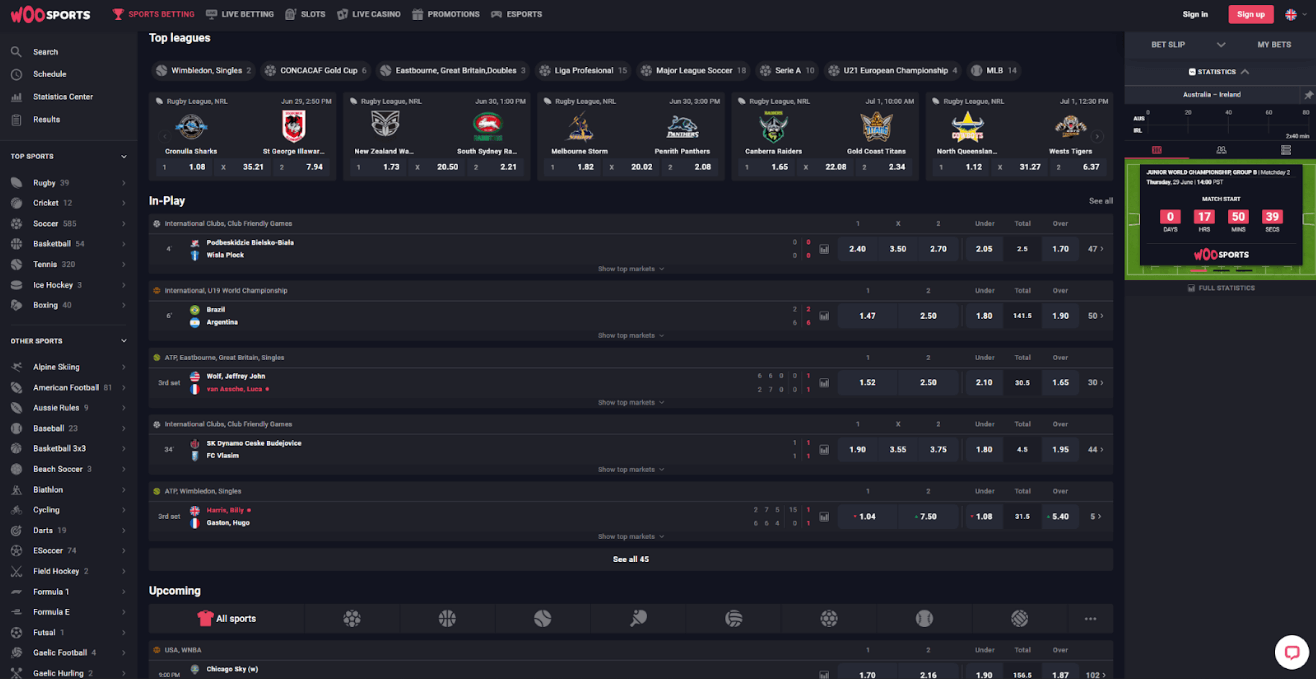Pick odds 1.47 for Brazil
The width and height of the screenshot is (1316, 679).
coord(867,316)
